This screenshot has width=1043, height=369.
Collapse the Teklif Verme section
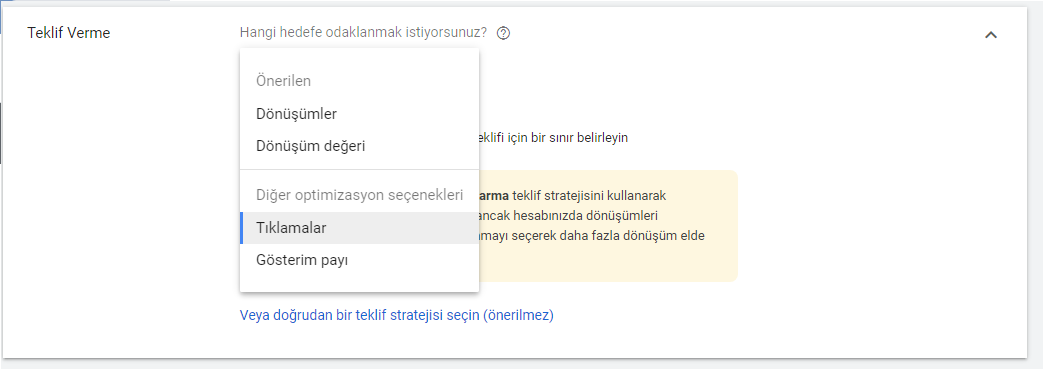coord(990,35)
